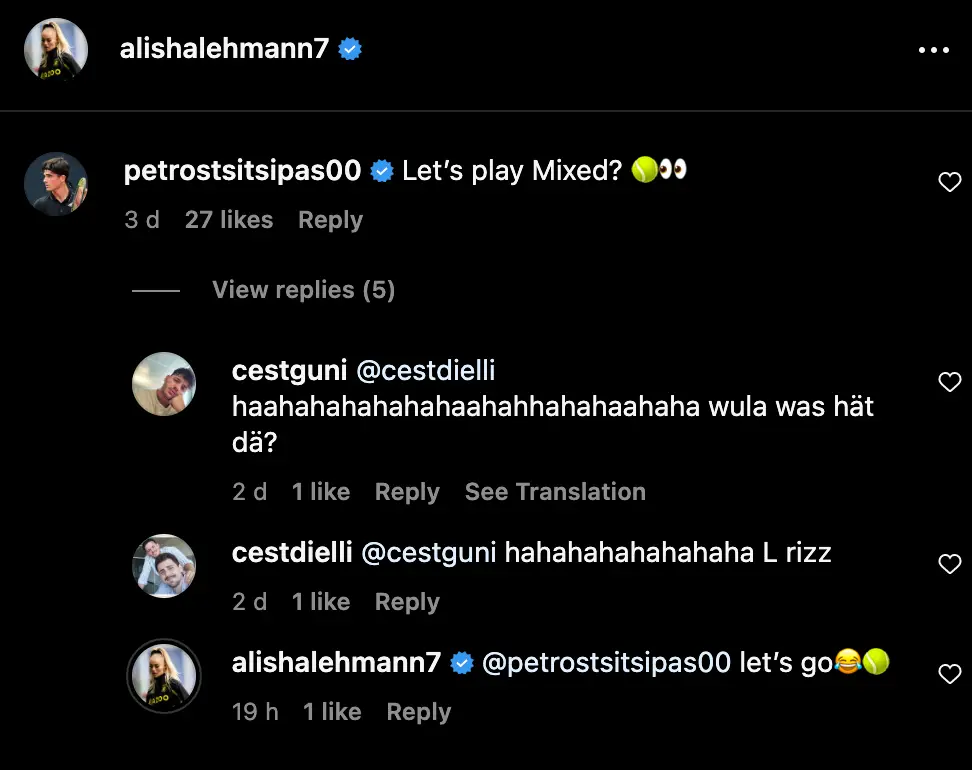View the 27 likes on petrostsitsipas00's comment
This screenshot has width=972, height=770.
229,220
